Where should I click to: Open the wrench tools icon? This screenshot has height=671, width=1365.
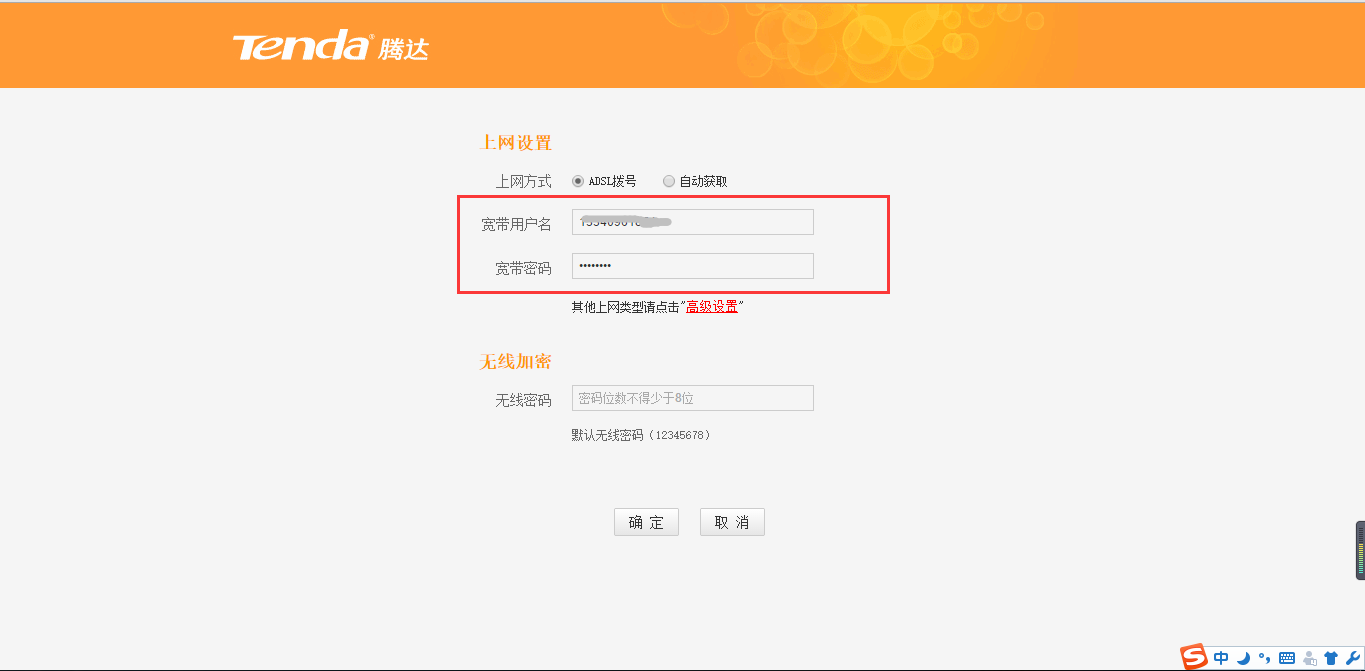(x=1352, y=658)
